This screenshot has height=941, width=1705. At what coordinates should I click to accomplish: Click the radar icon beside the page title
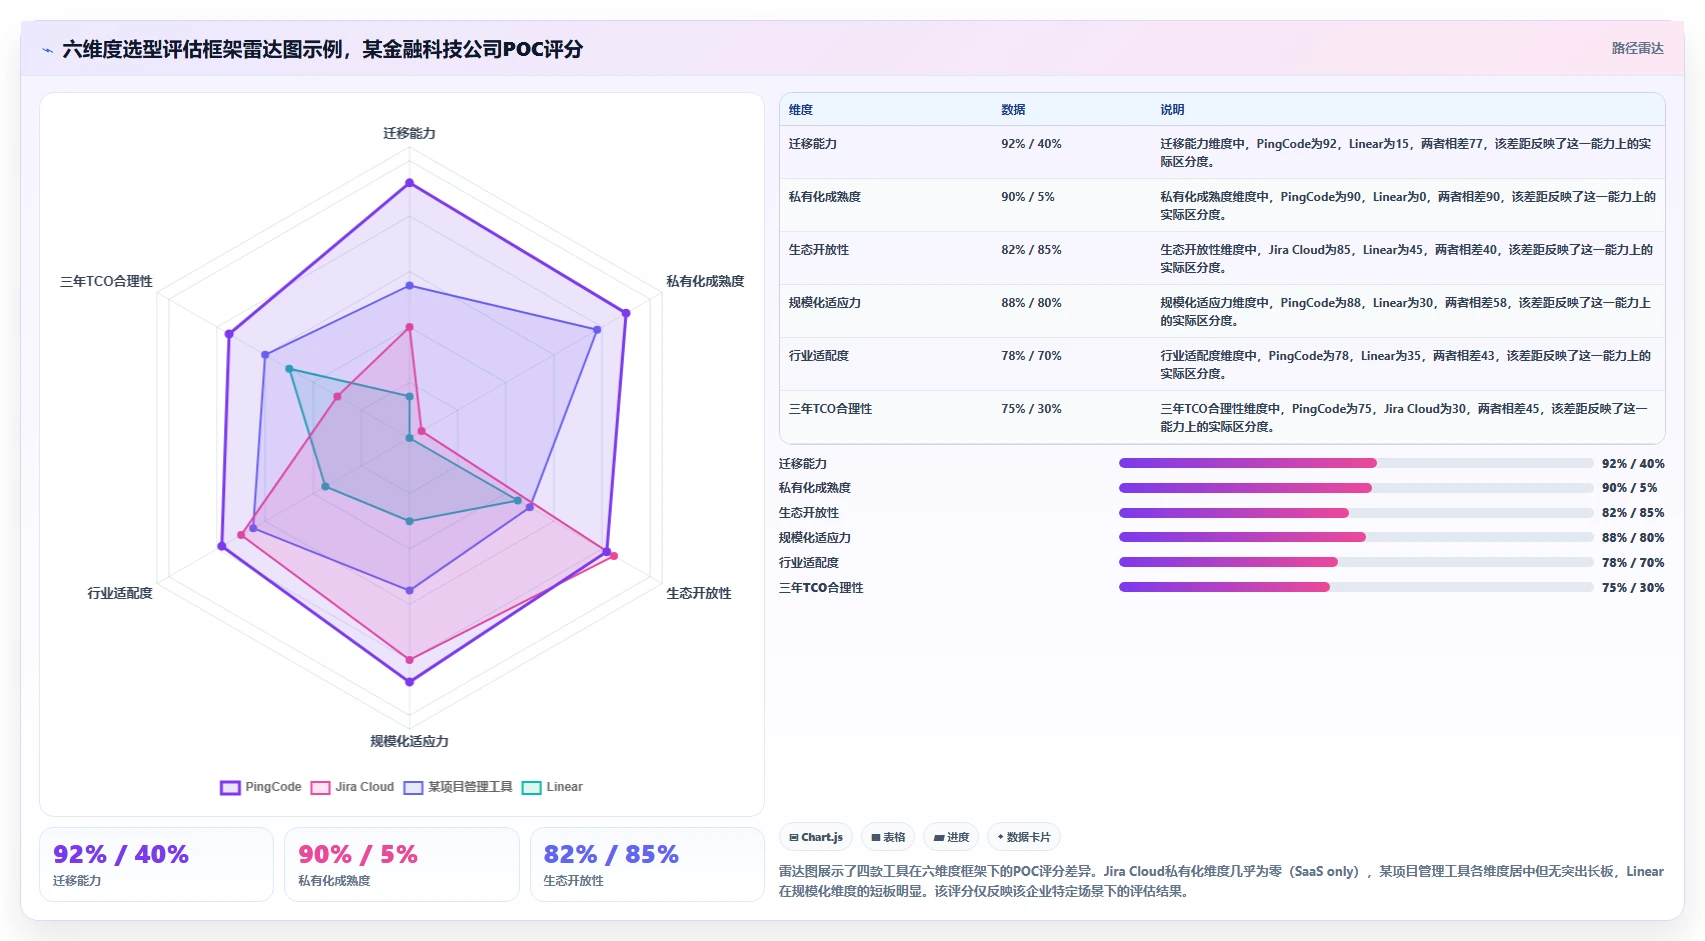point(47,50)
